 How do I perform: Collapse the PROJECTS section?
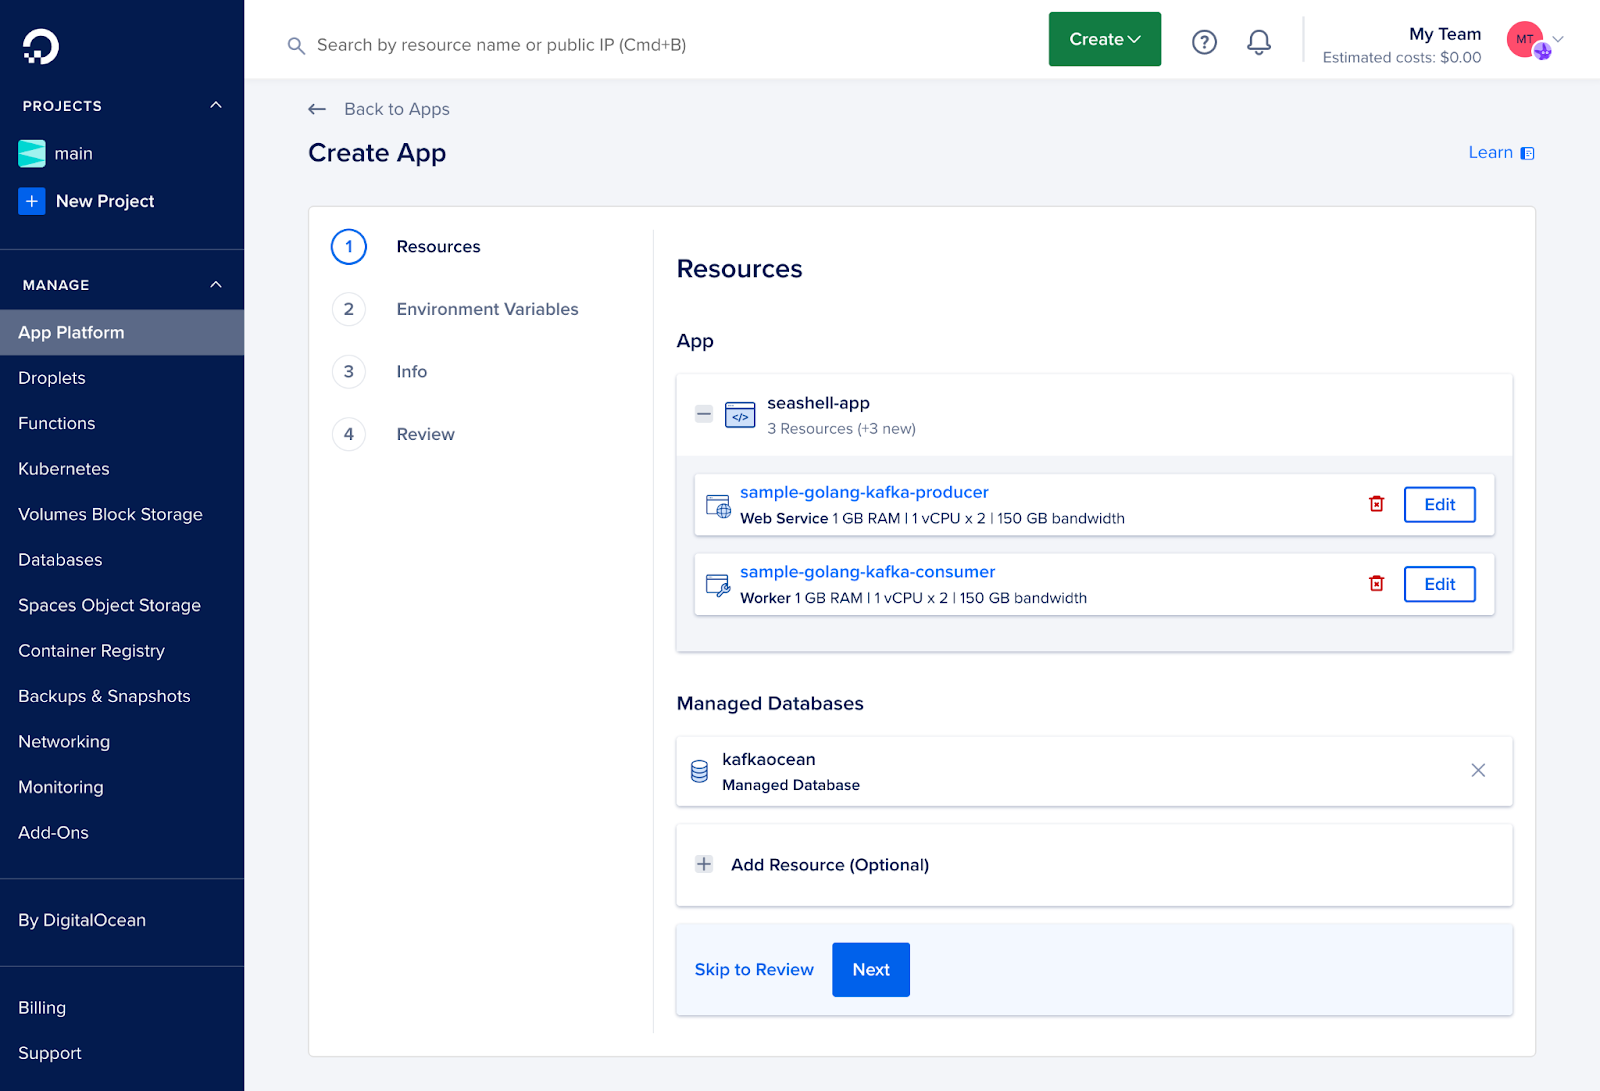click(216, 104)
